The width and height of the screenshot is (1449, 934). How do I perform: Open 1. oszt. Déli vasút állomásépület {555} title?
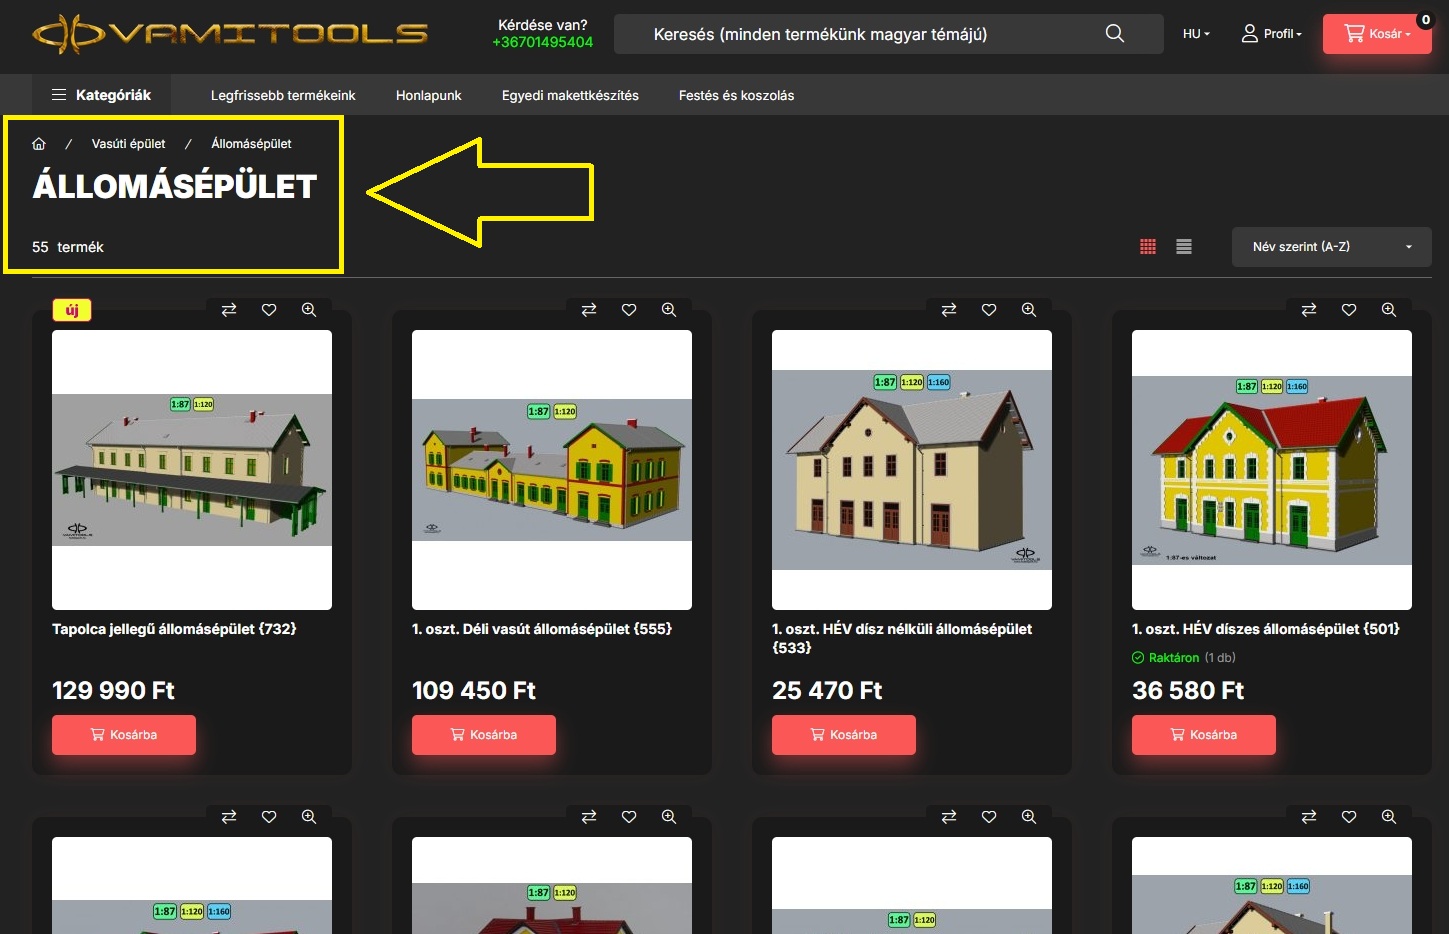(x=542, y=629)
